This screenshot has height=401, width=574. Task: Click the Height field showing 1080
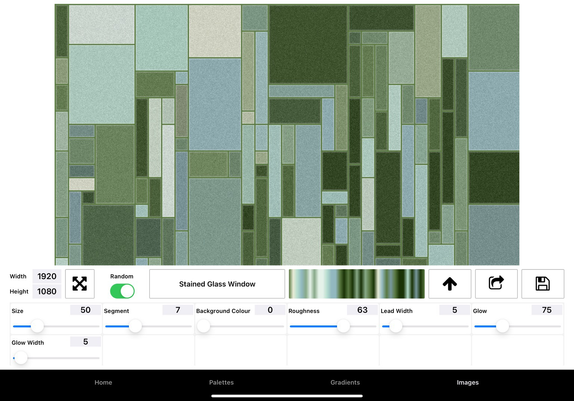(x=47, y=292)
